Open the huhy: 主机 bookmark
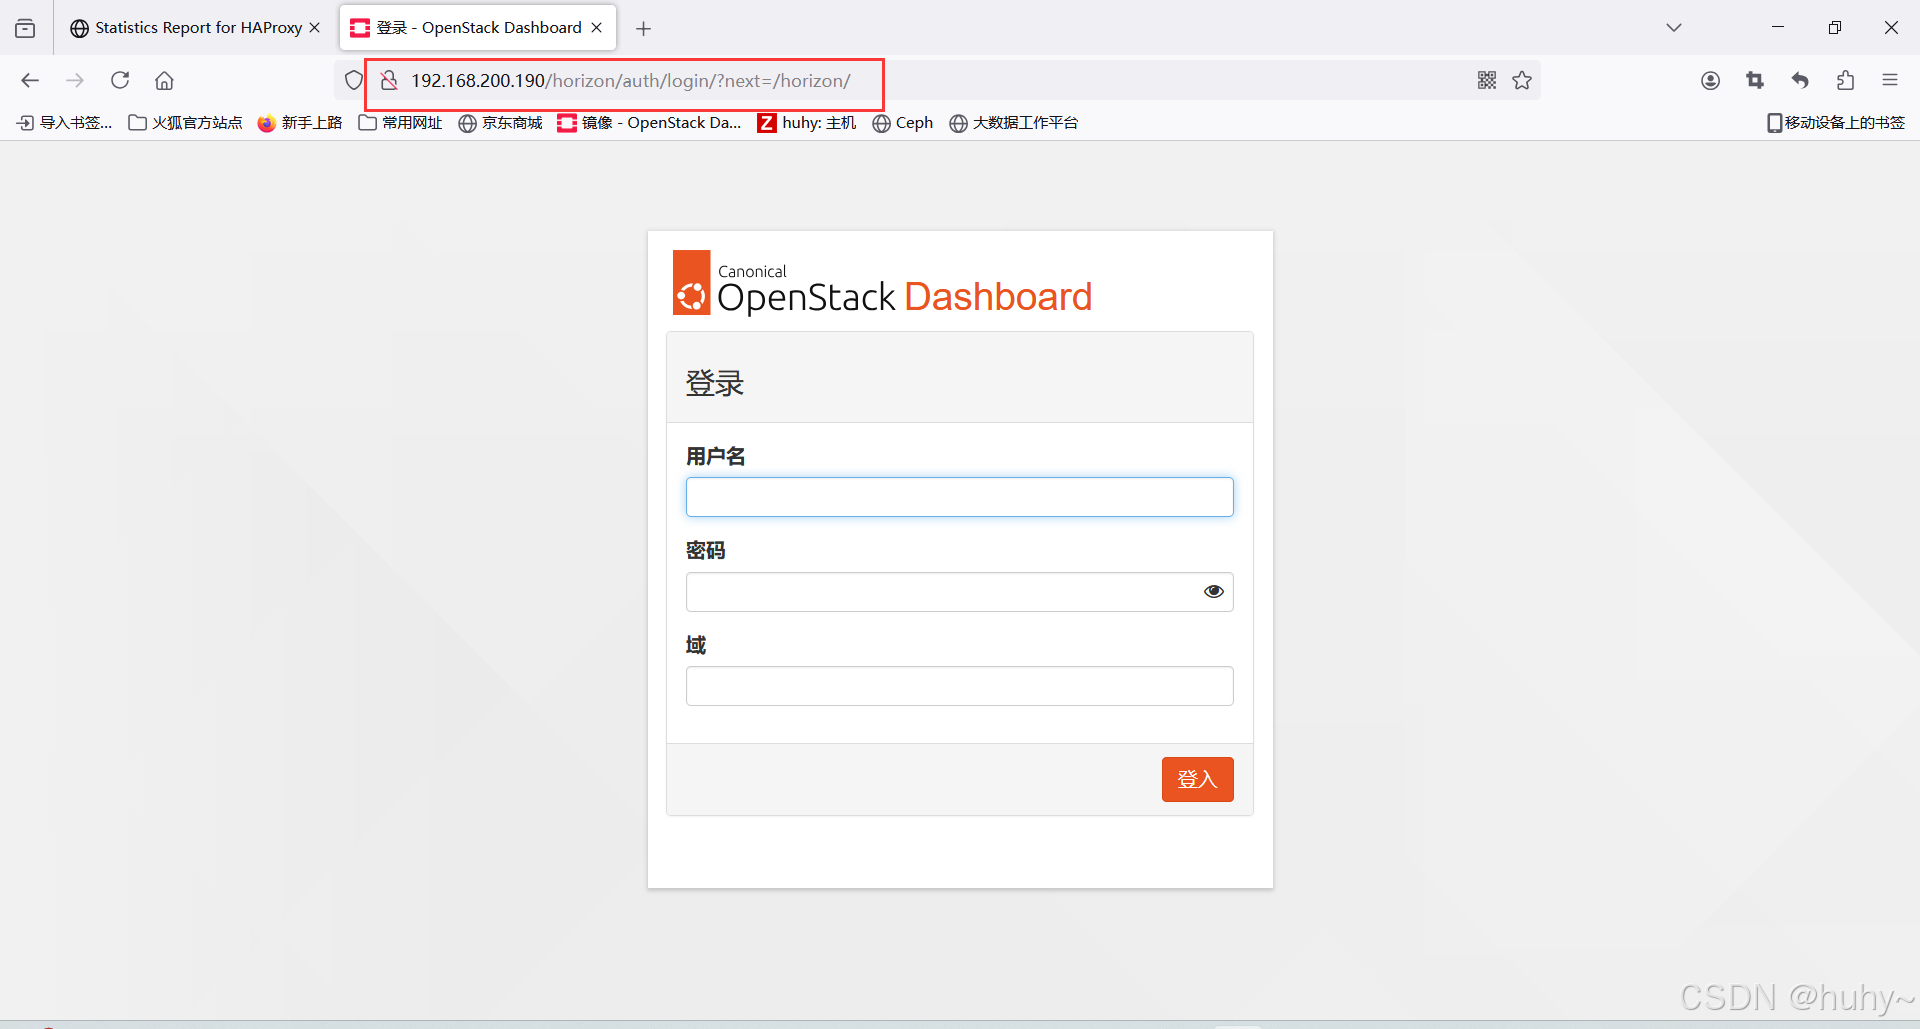The image size is (1920, 1029). 807,123
